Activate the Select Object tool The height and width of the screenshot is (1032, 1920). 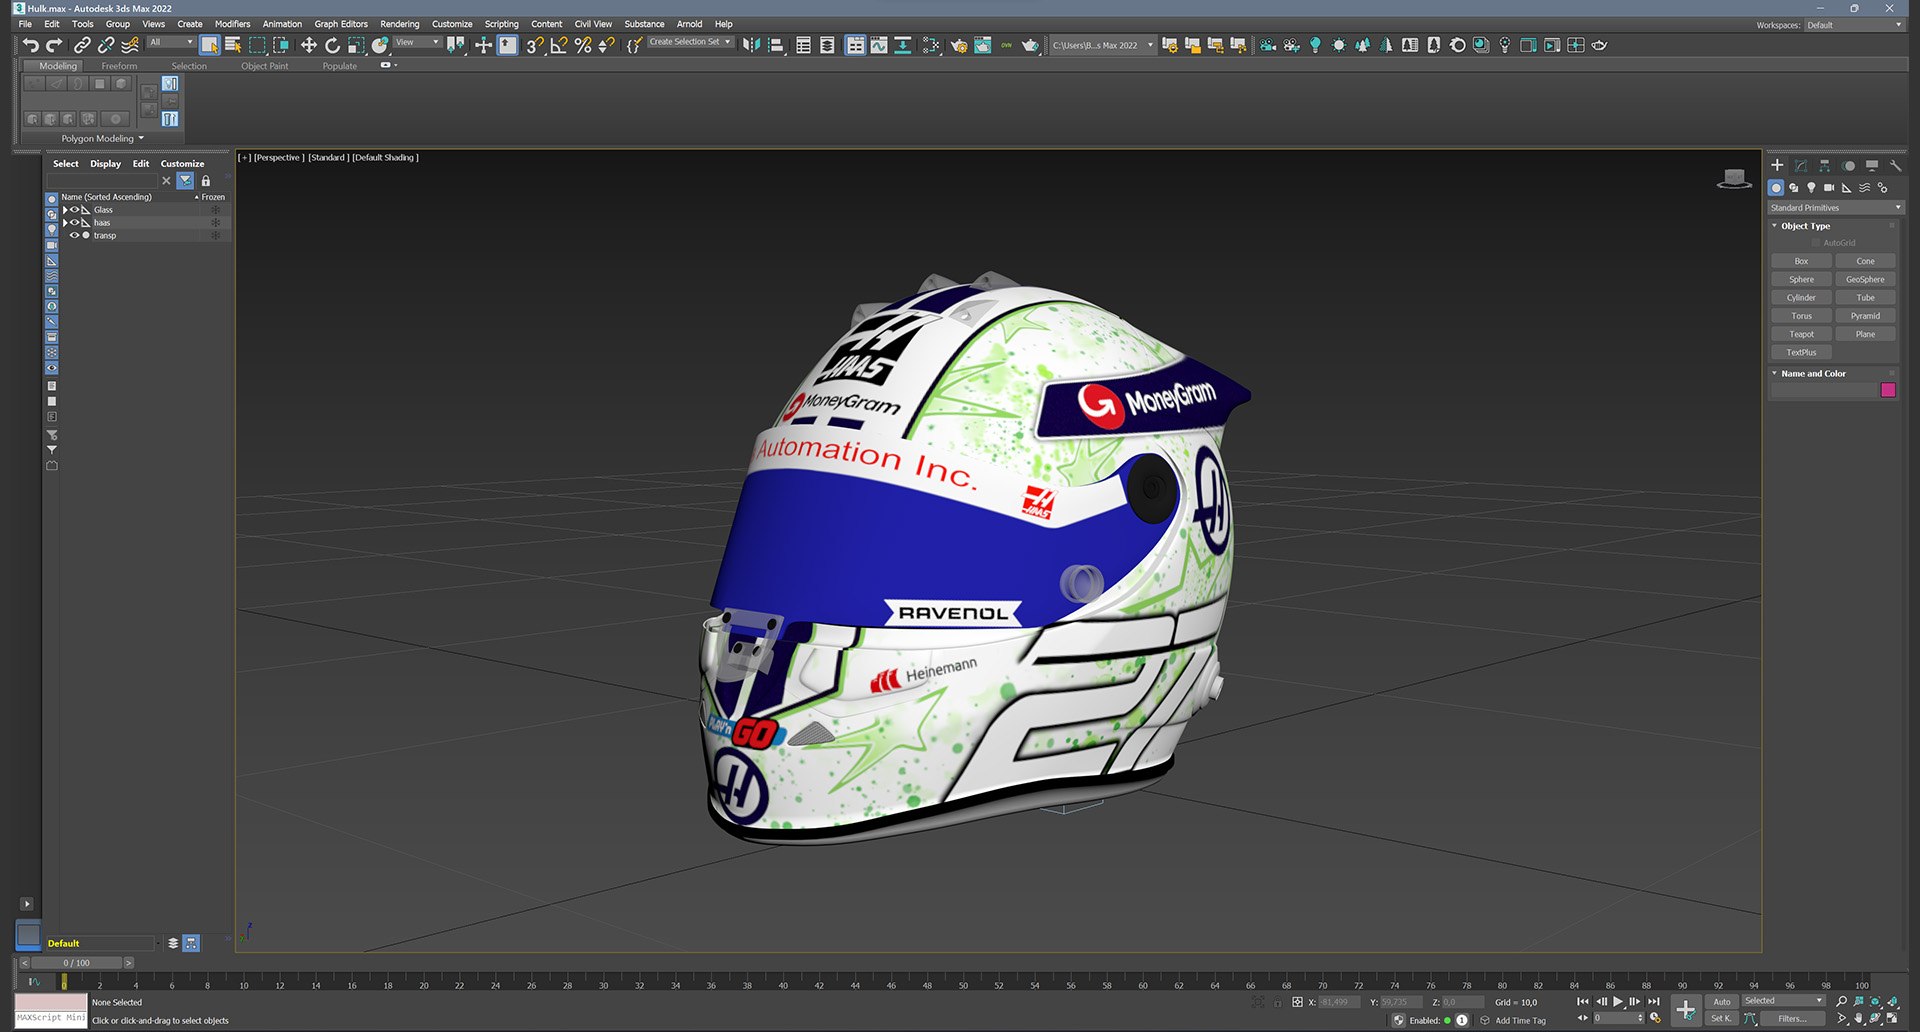pyautogui.click(x=209, y=45)
